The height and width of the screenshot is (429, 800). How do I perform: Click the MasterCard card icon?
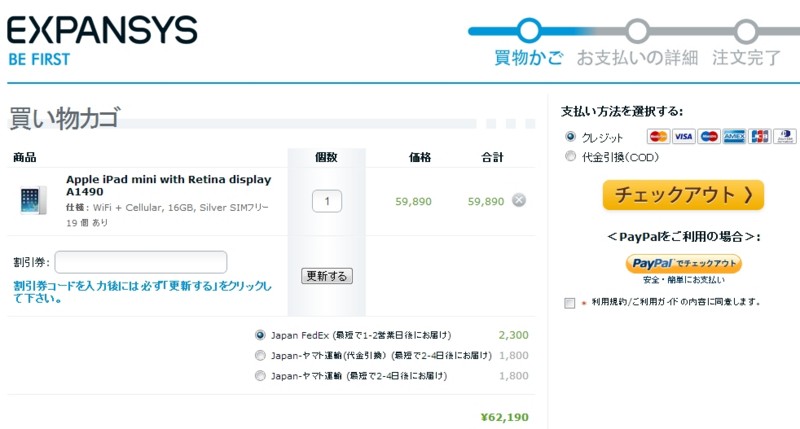click(658, 136)
